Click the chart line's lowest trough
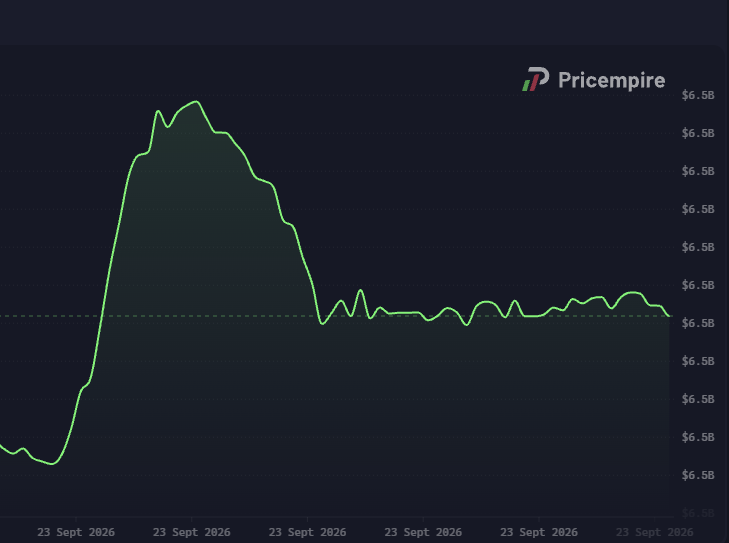729x543 pixels. [x=53, y=464]
